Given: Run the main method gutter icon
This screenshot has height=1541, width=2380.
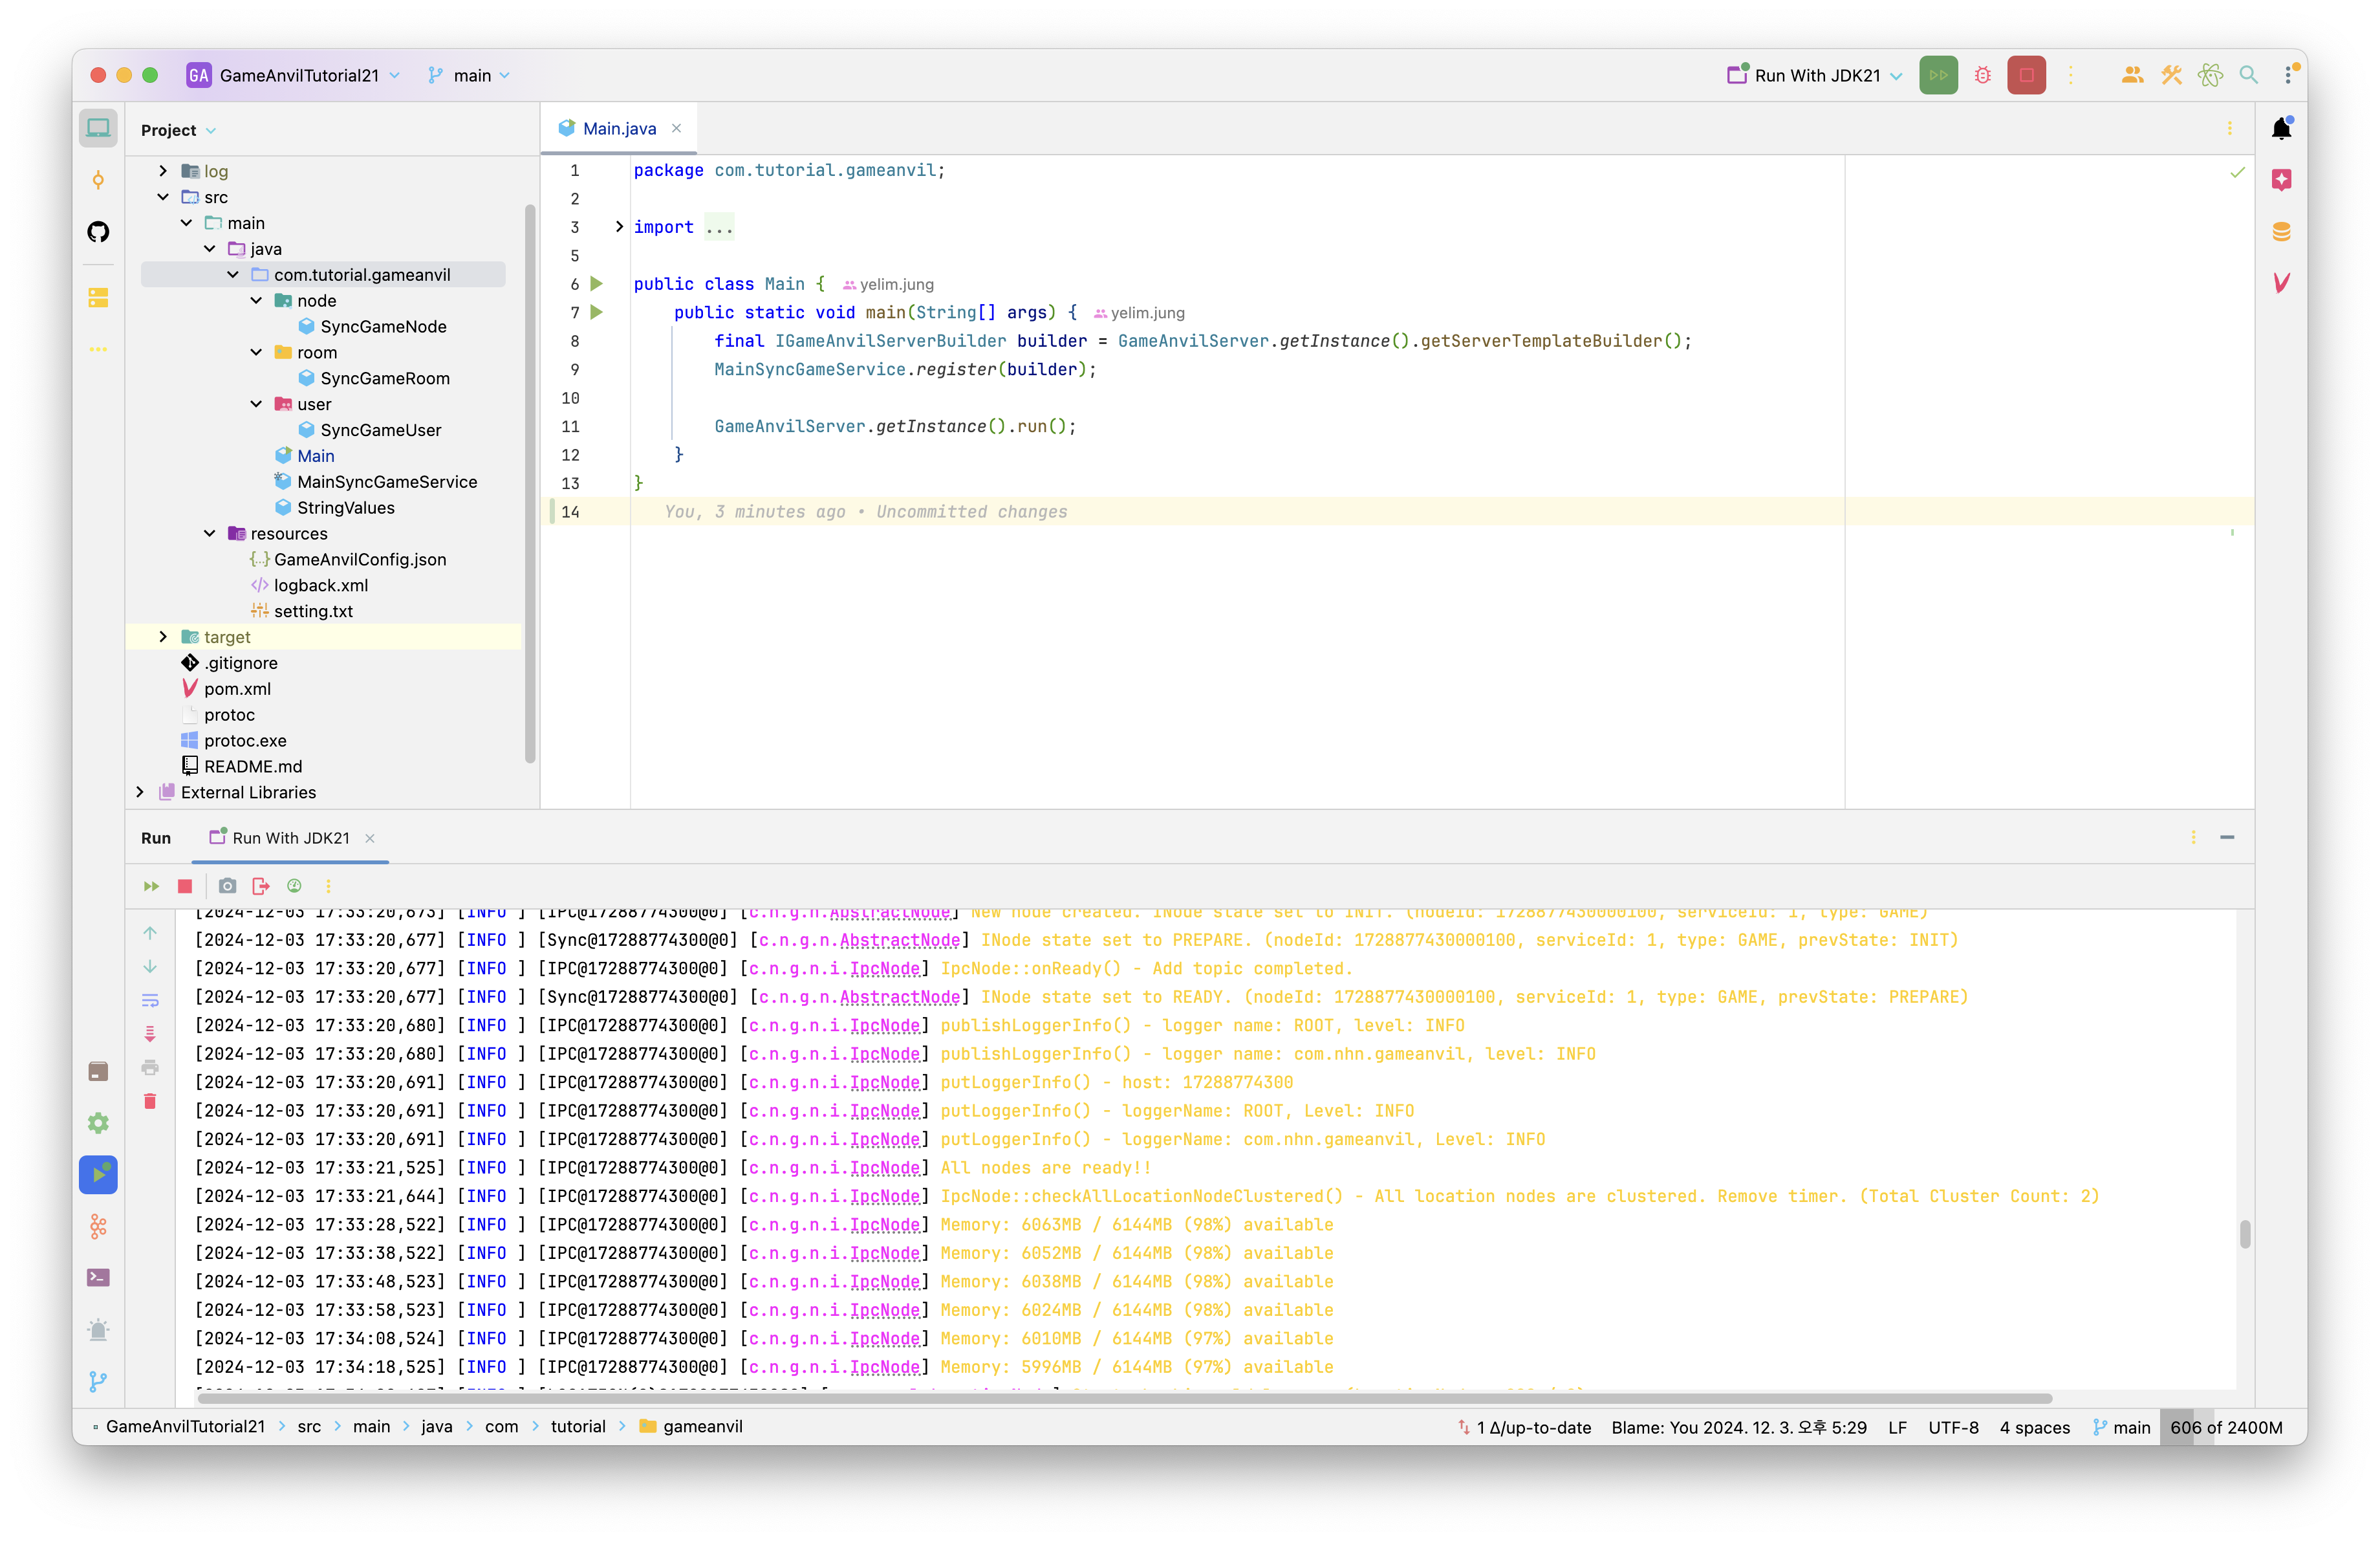Looking at the screenshot, I should pyautogui.click(x=596, y=312).
